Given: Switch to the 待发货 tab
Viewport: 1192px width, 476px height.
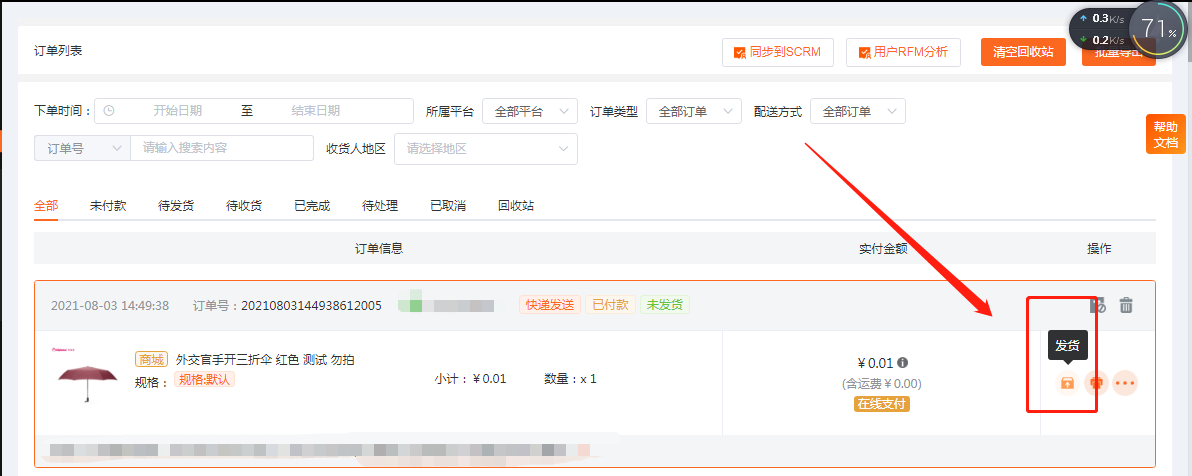Looking at the screenshot, I should [176, 205].
